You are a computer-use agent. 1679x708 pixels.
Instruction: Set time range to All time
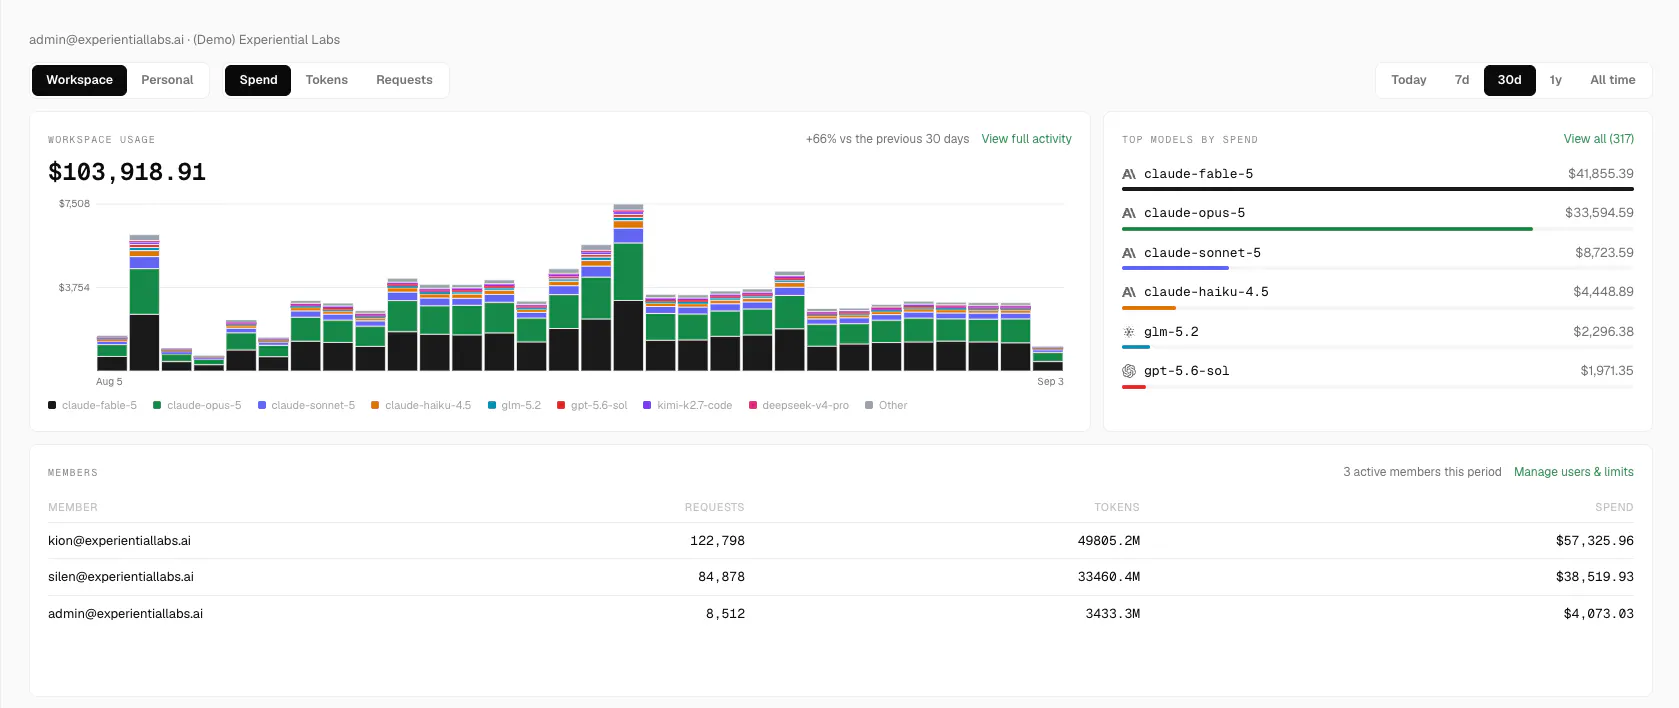coord(1613,80)
